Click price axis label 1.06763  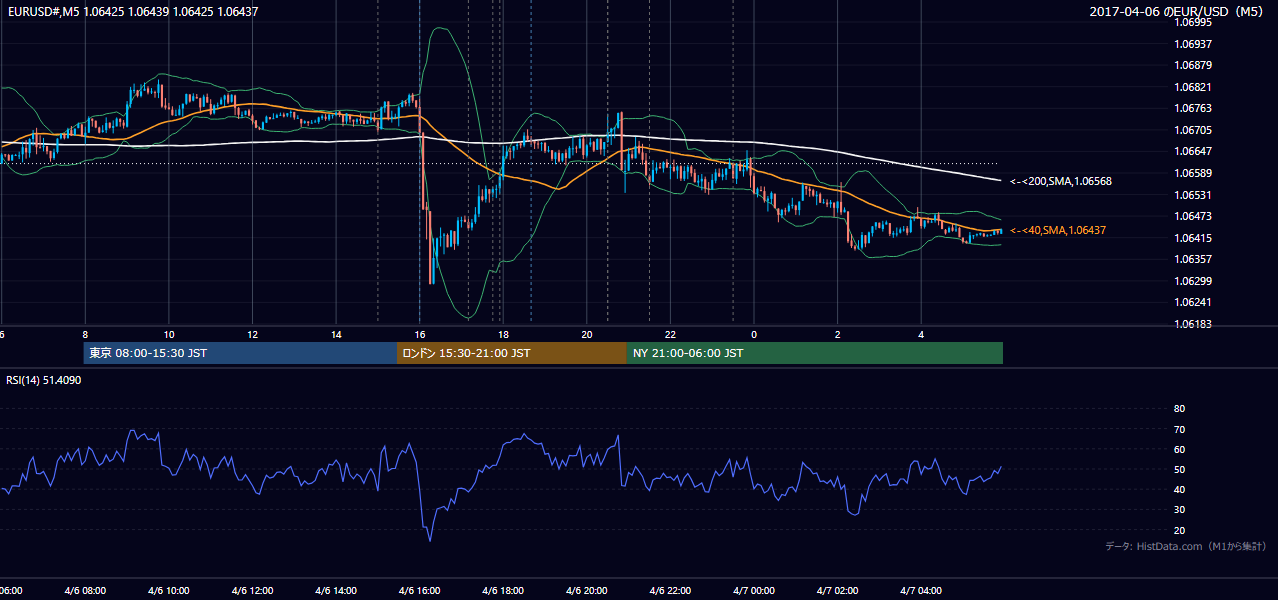(1193, 108)
